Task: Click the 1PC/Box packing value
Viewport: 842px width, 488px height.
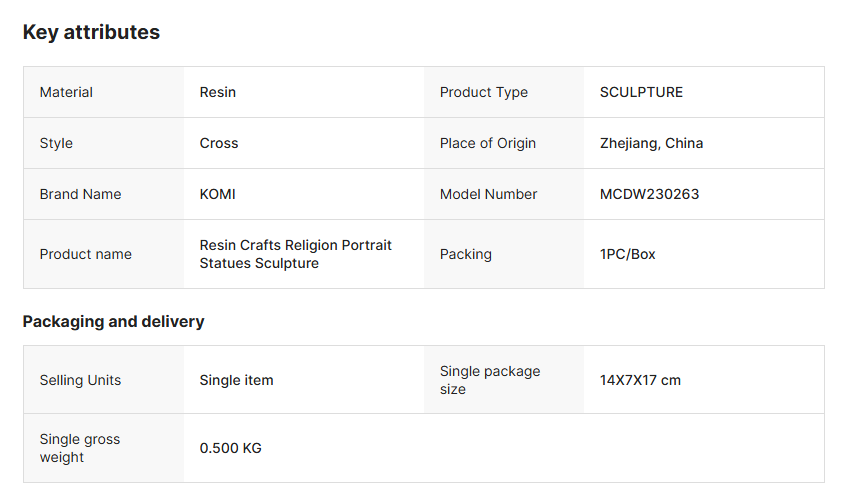Action: click(628, 254)
